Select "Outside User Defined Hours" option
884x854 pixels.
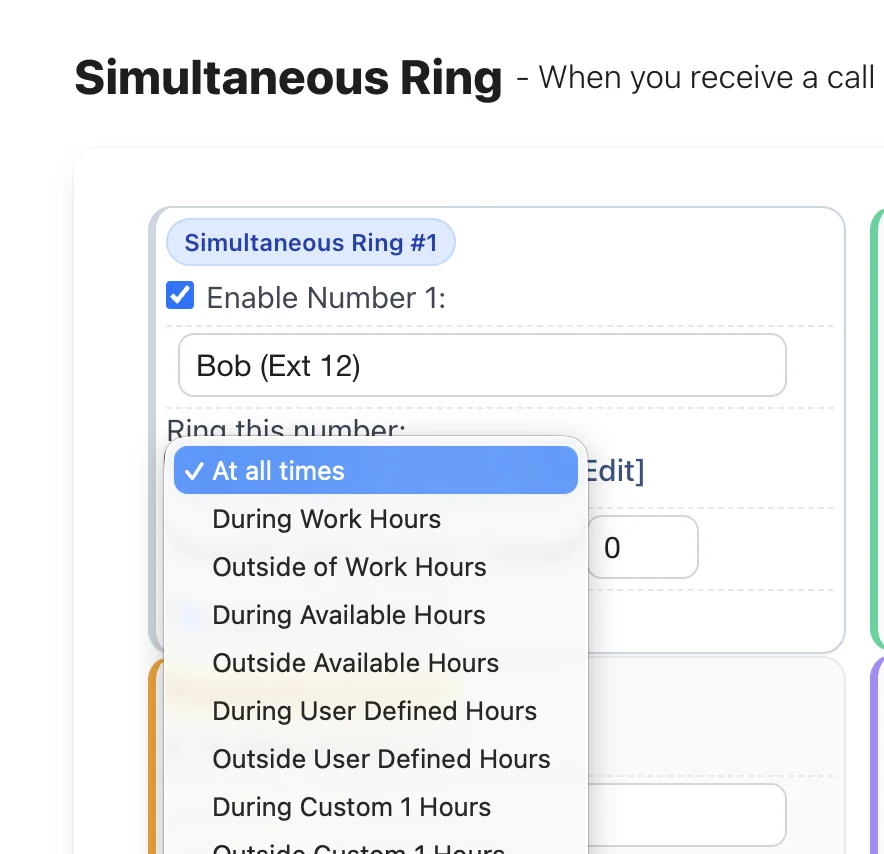point(381,759)
